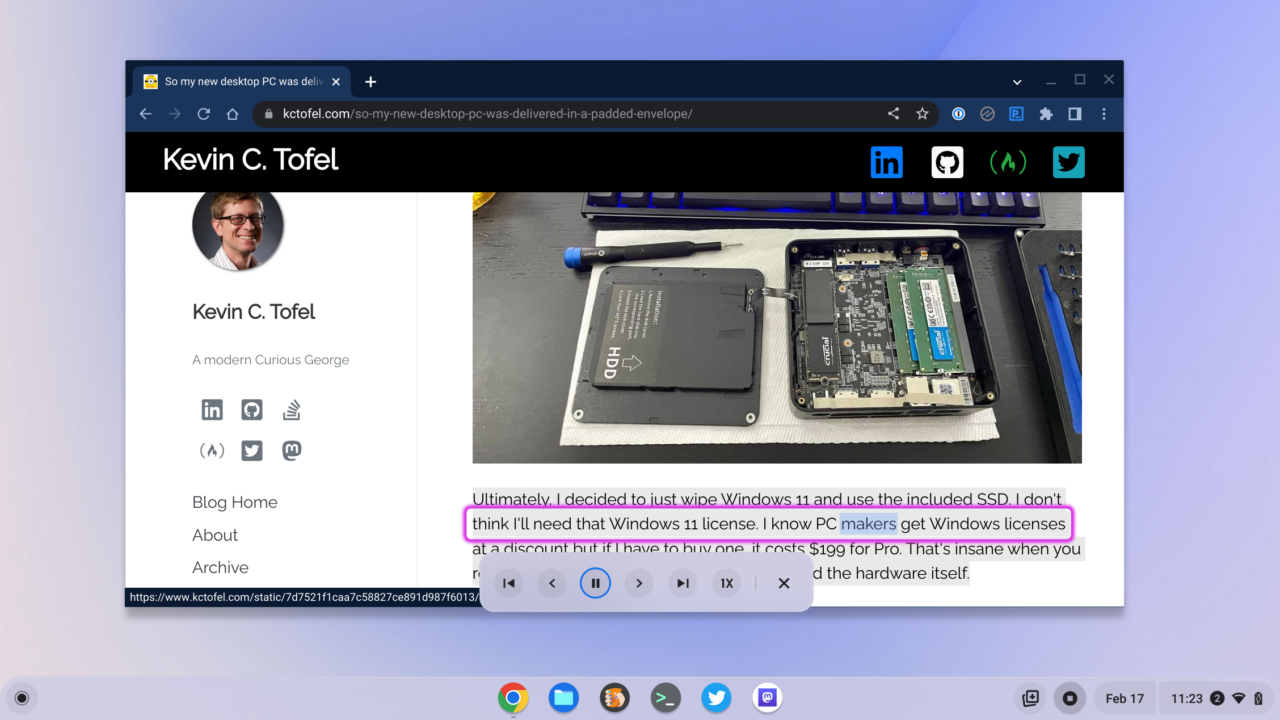Stop Select-to-speak from the shelf
This screenshot has height=720, width=1280.
[1070, 698]
